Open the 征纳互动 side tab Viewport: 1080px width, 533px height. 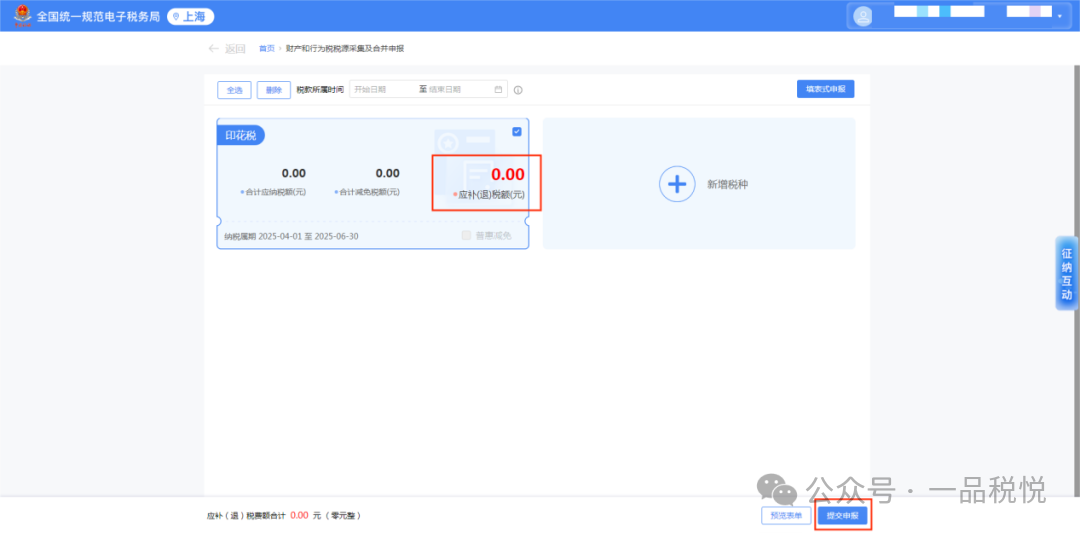click(x=1067, y=274)
